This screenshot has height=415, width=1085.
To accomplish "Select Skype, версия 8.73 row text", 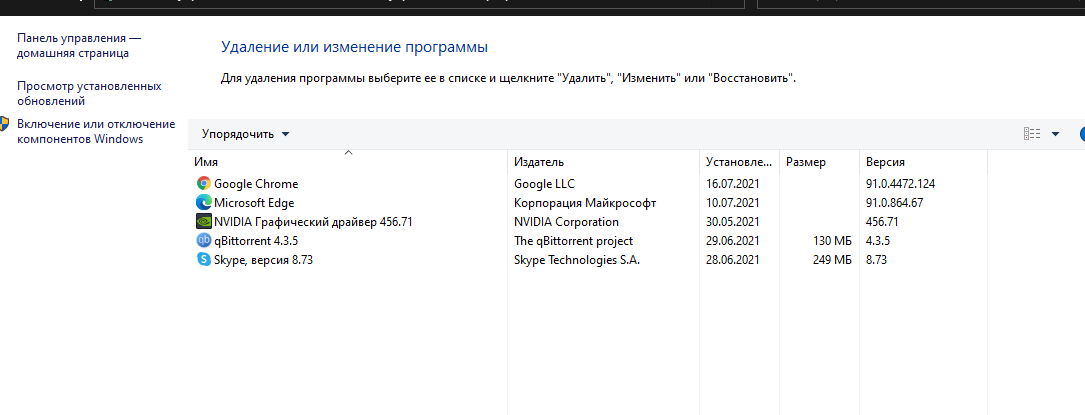I will (x=264, y=260).
